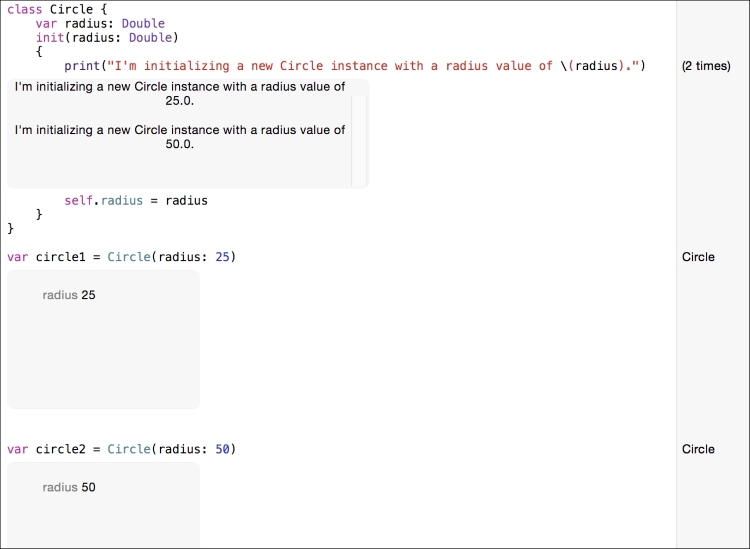Select the Circle result beside circle1 line

click(x=698, y=257)
